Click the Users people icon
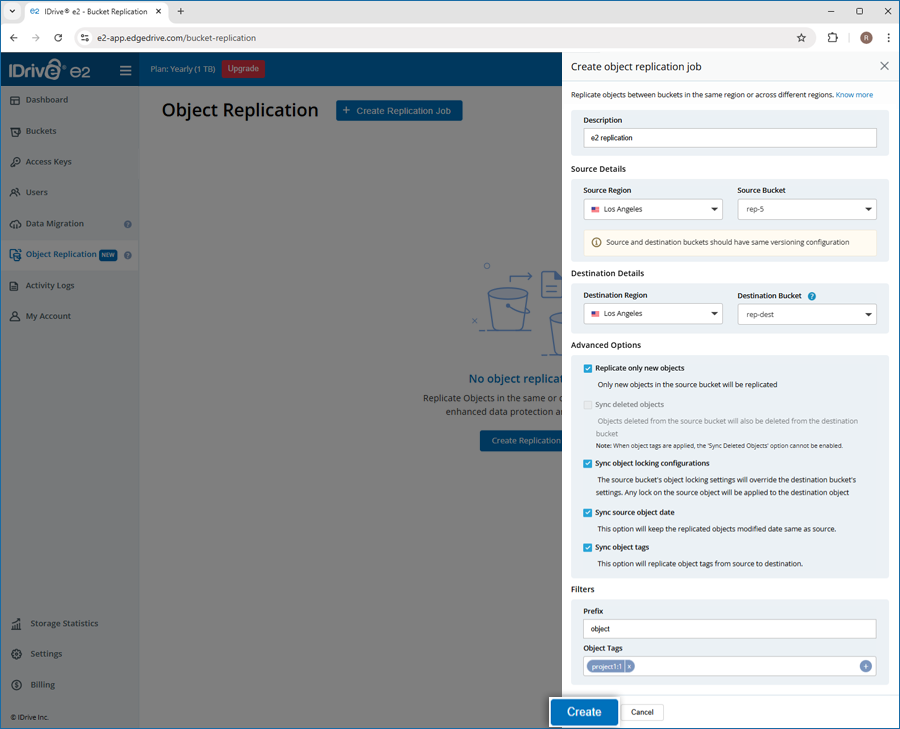The image size is (900, 729). [x=15, y=192]
